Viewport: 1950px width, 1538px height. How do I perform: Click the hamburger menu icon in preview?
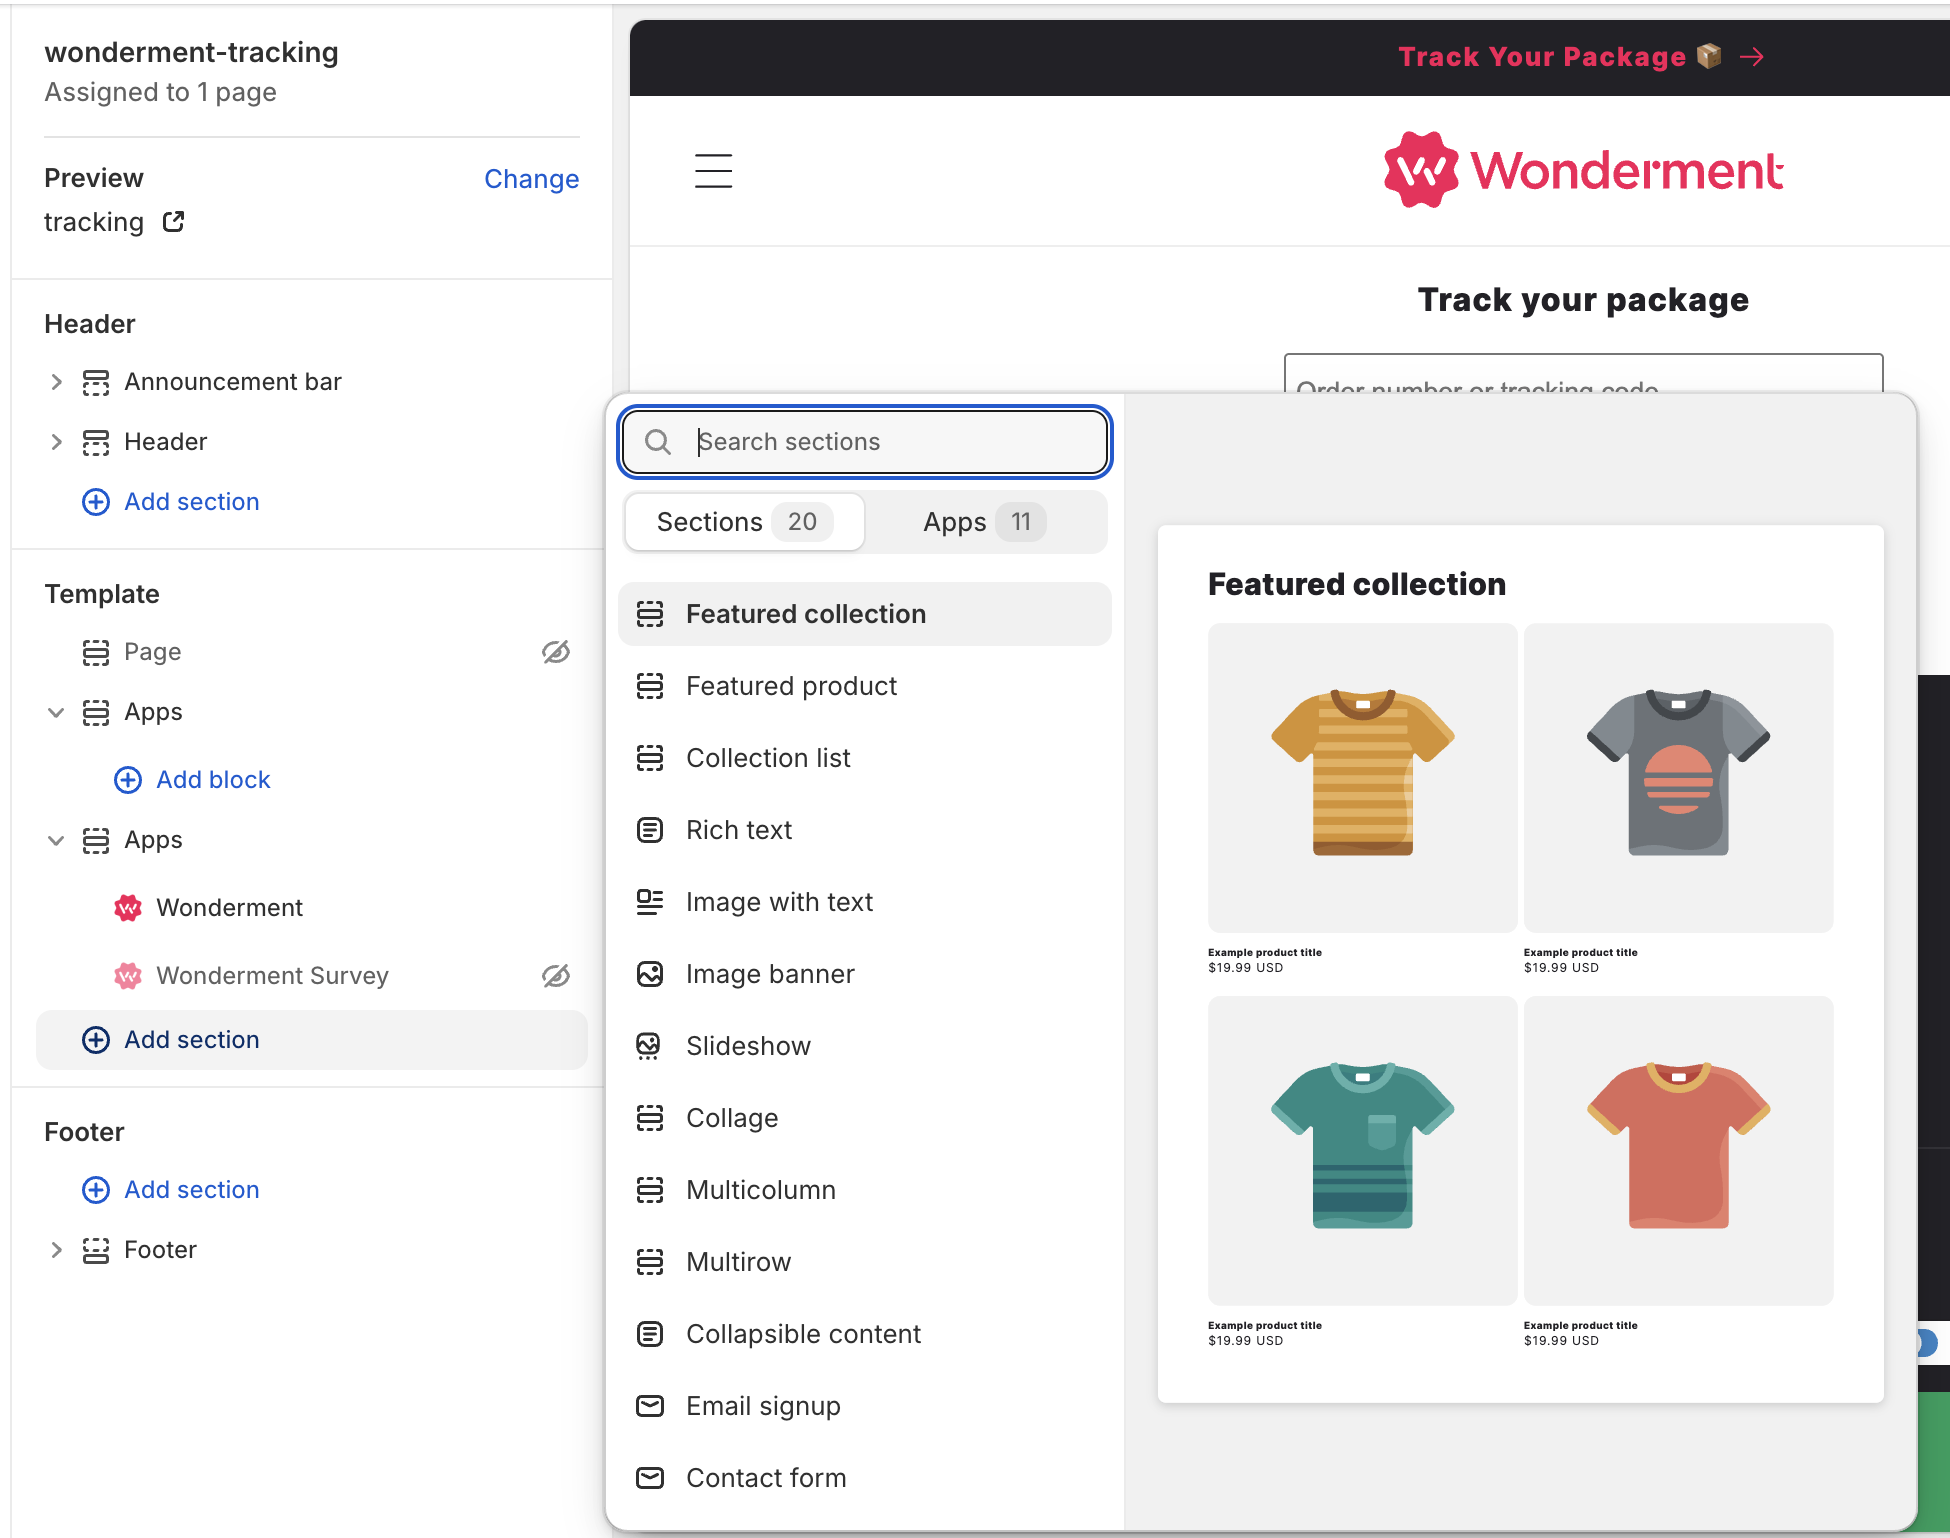pyautogui.click(x=714, y=171)
